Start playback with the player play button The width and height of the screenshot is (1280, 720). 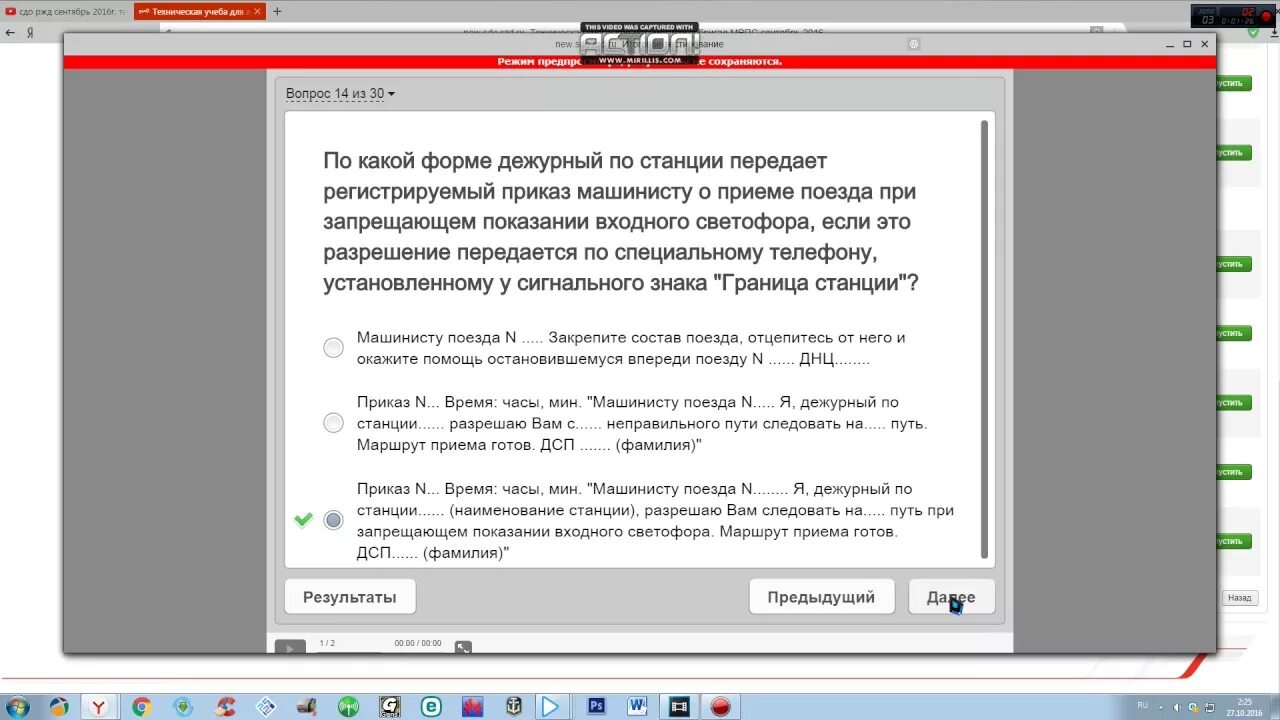290,648
